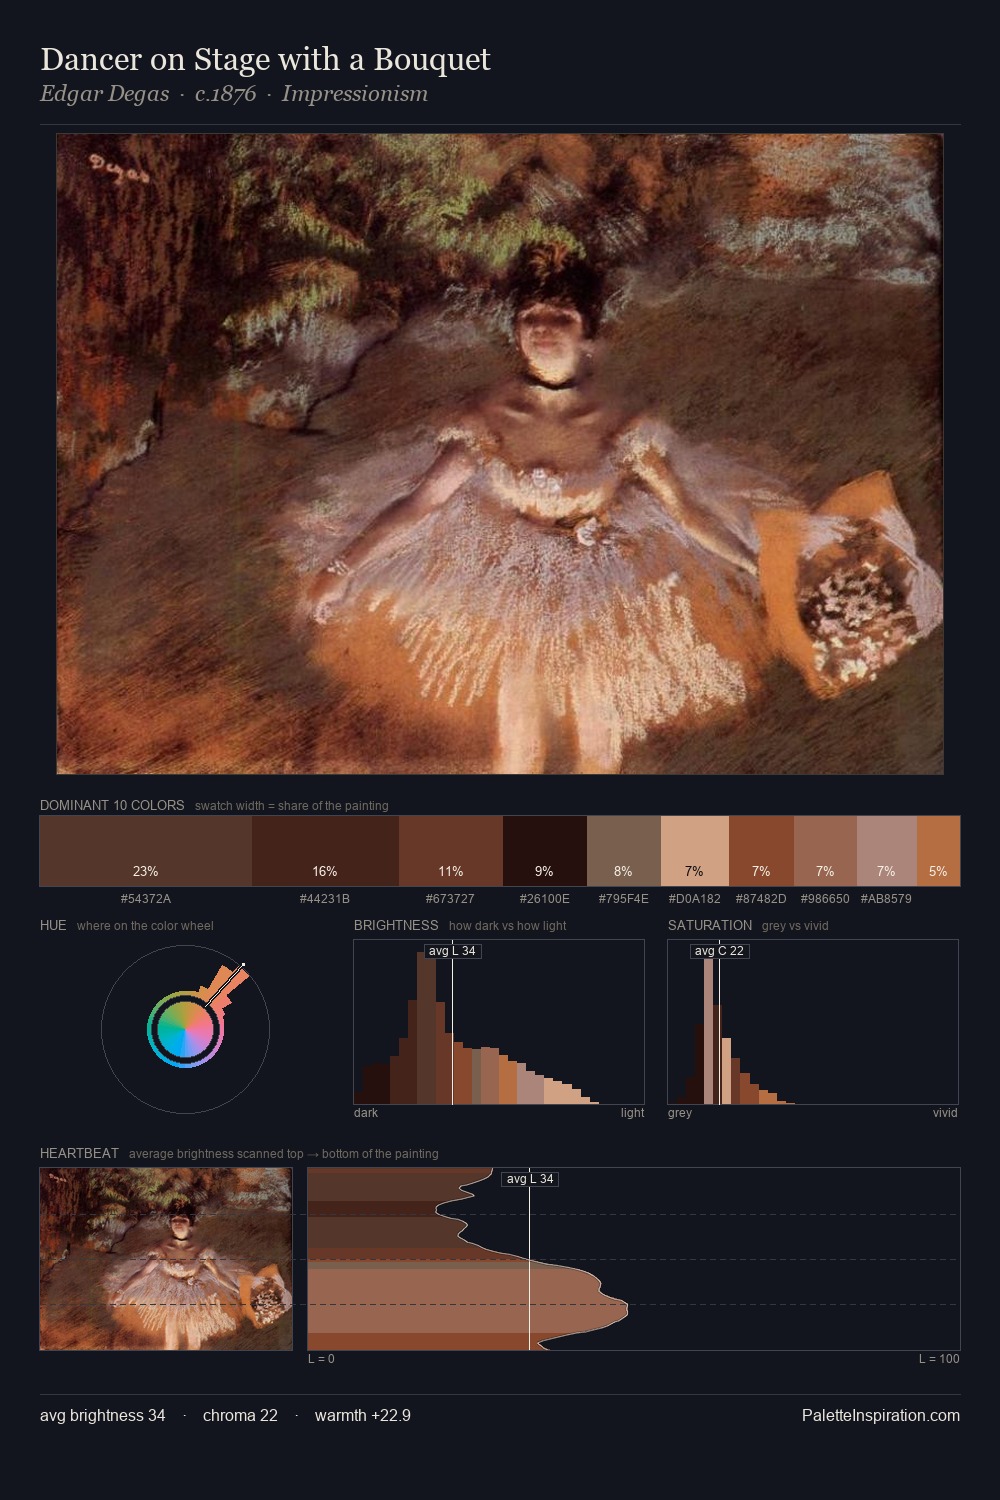
Task: Click the hex code #54372A
Action: click(146, 899)
